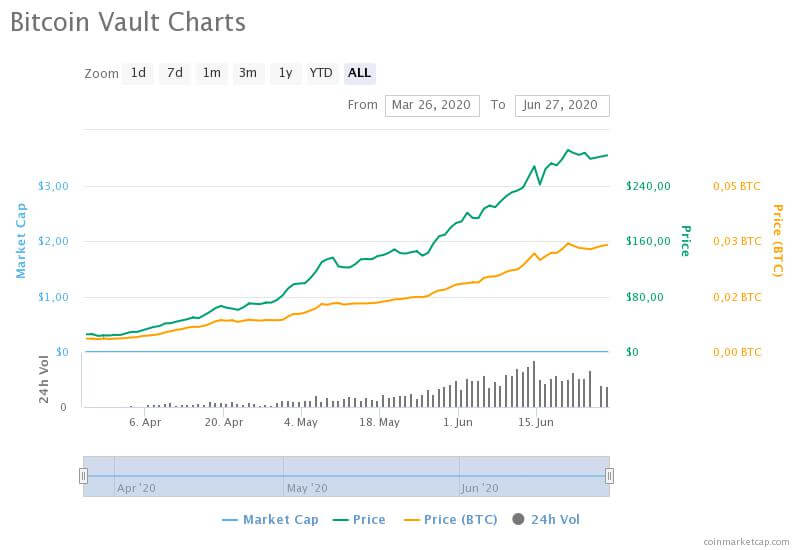
Task: Select the ALL zoom range
Action: [x=360, y=73]
